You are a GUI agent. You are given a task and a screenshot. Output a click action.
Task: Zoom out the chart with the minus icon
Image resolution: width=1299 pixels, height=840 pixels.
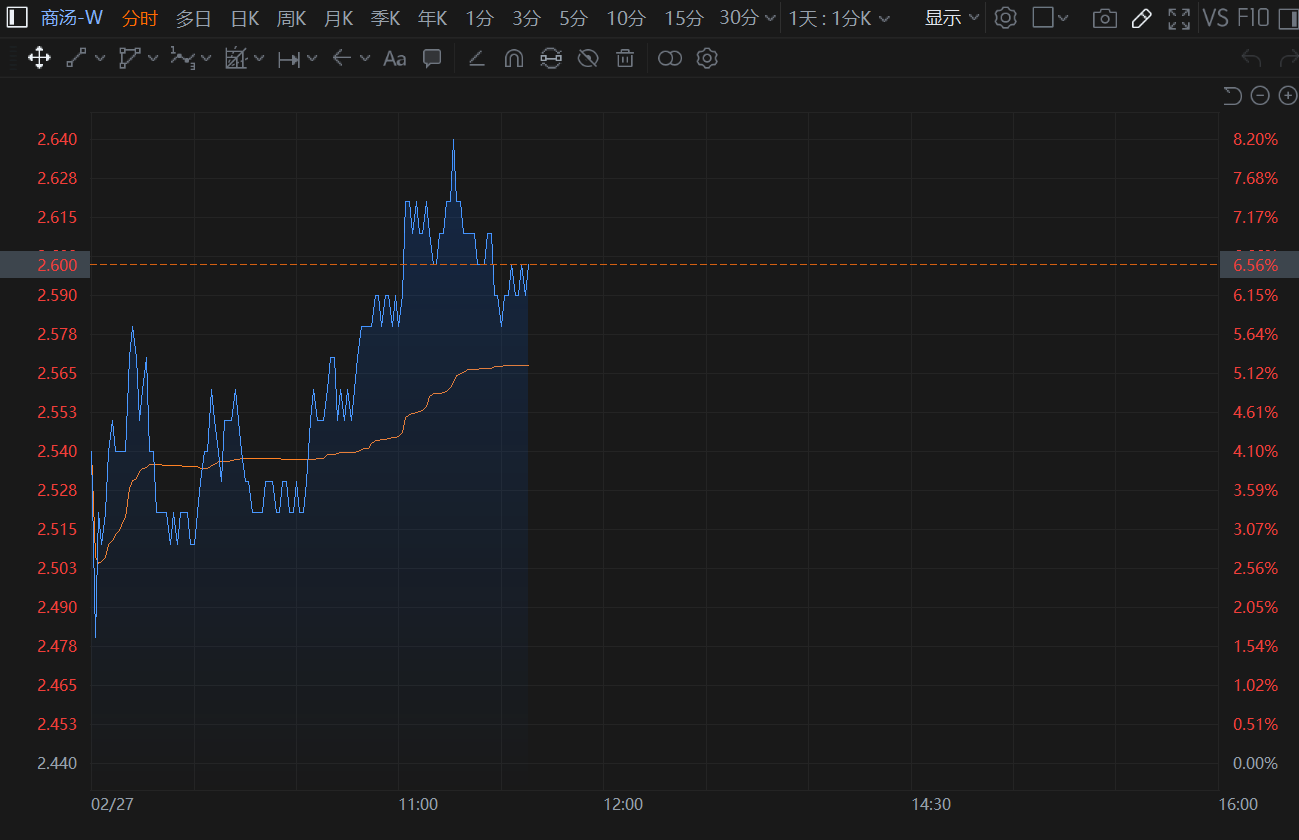1260,95
